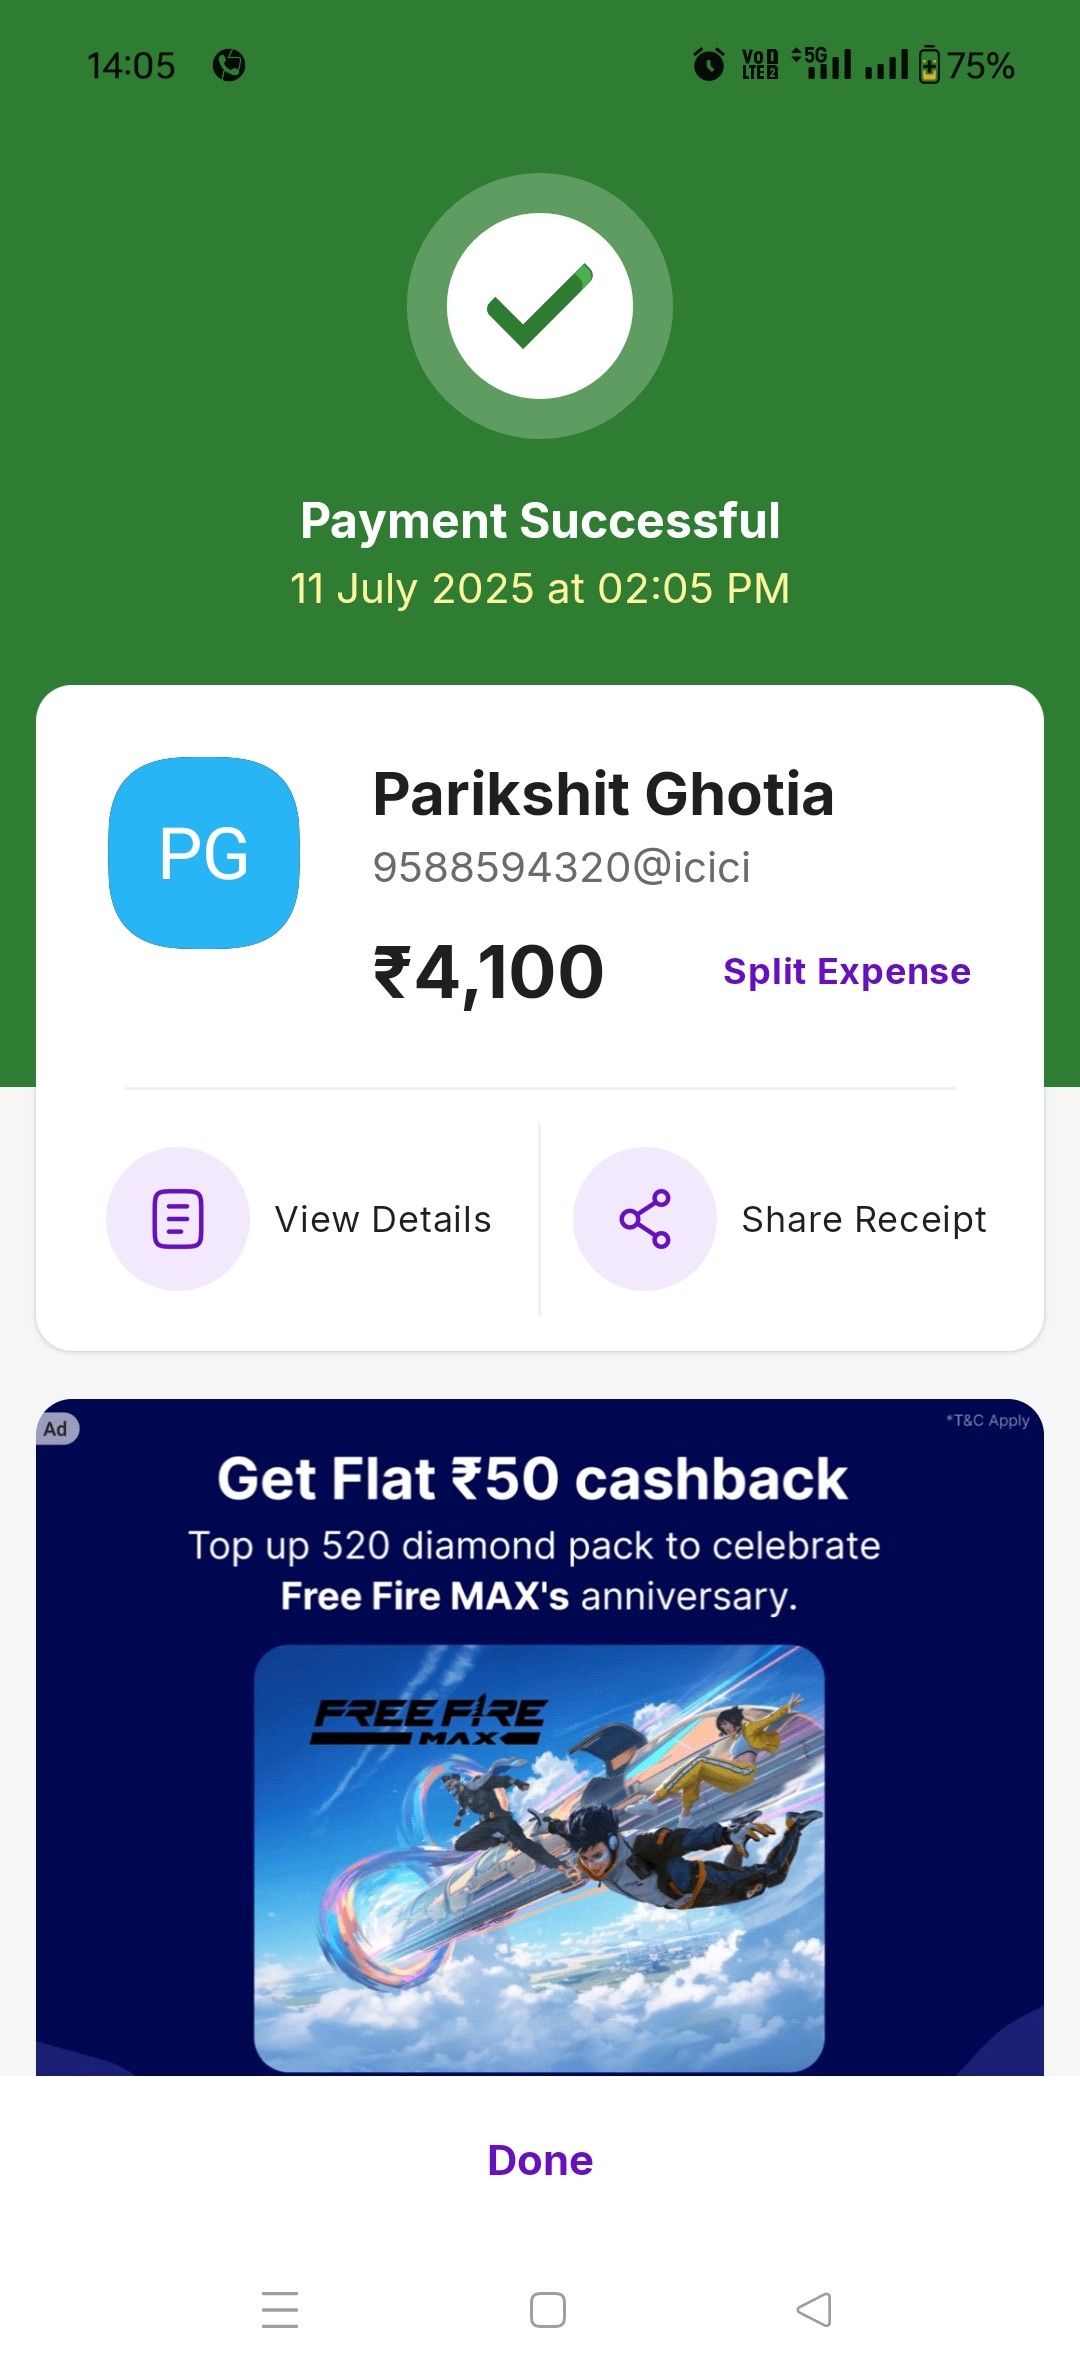This screenshot has width=1080, height=2376.
Task: Tap the Android back navigation icon
Action: (814, 2310)
